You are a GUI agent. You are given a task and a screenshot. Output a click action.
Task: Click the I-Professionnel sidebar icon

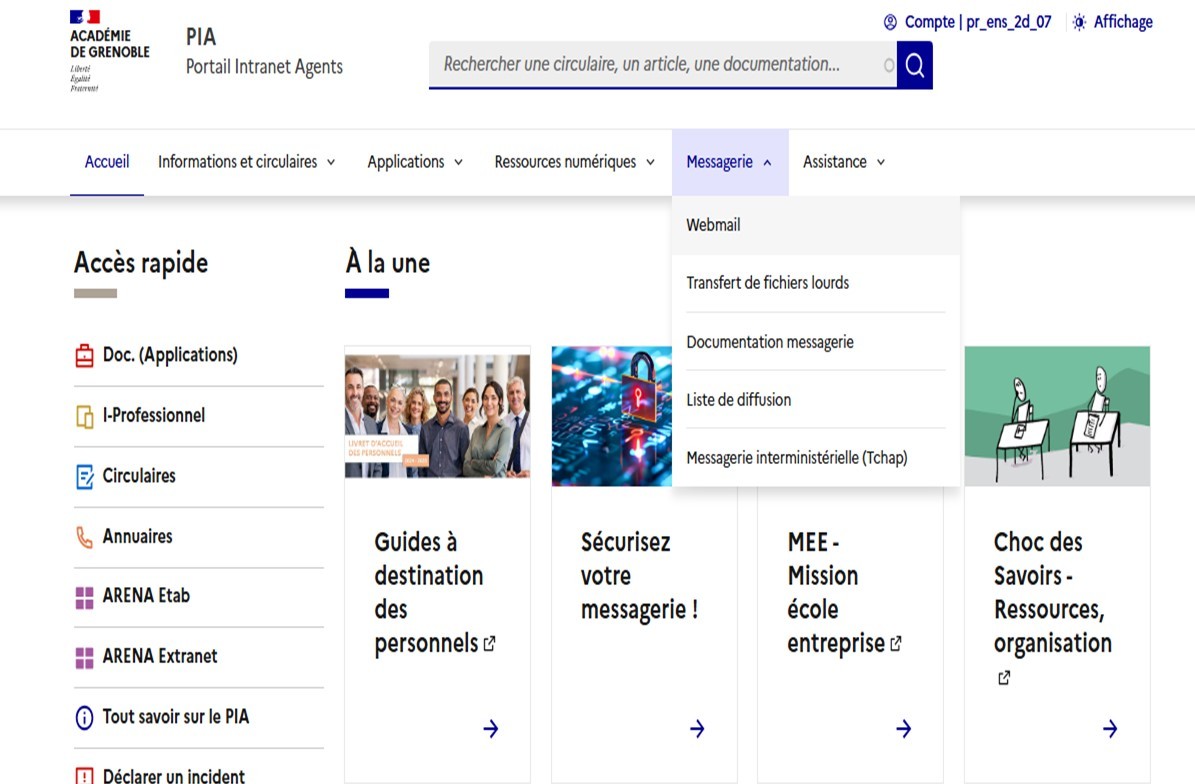[85, 416]
